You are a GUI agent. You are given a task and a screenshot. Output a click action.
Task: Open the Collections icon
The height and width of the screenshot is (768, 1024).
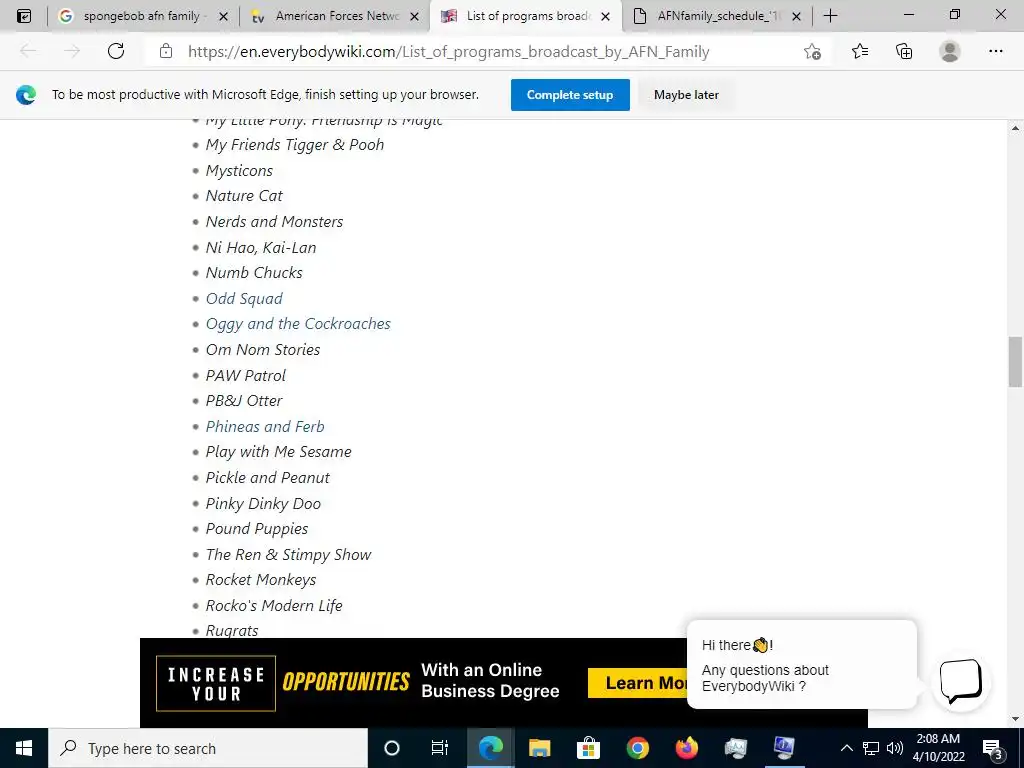[x=904, y=51]
